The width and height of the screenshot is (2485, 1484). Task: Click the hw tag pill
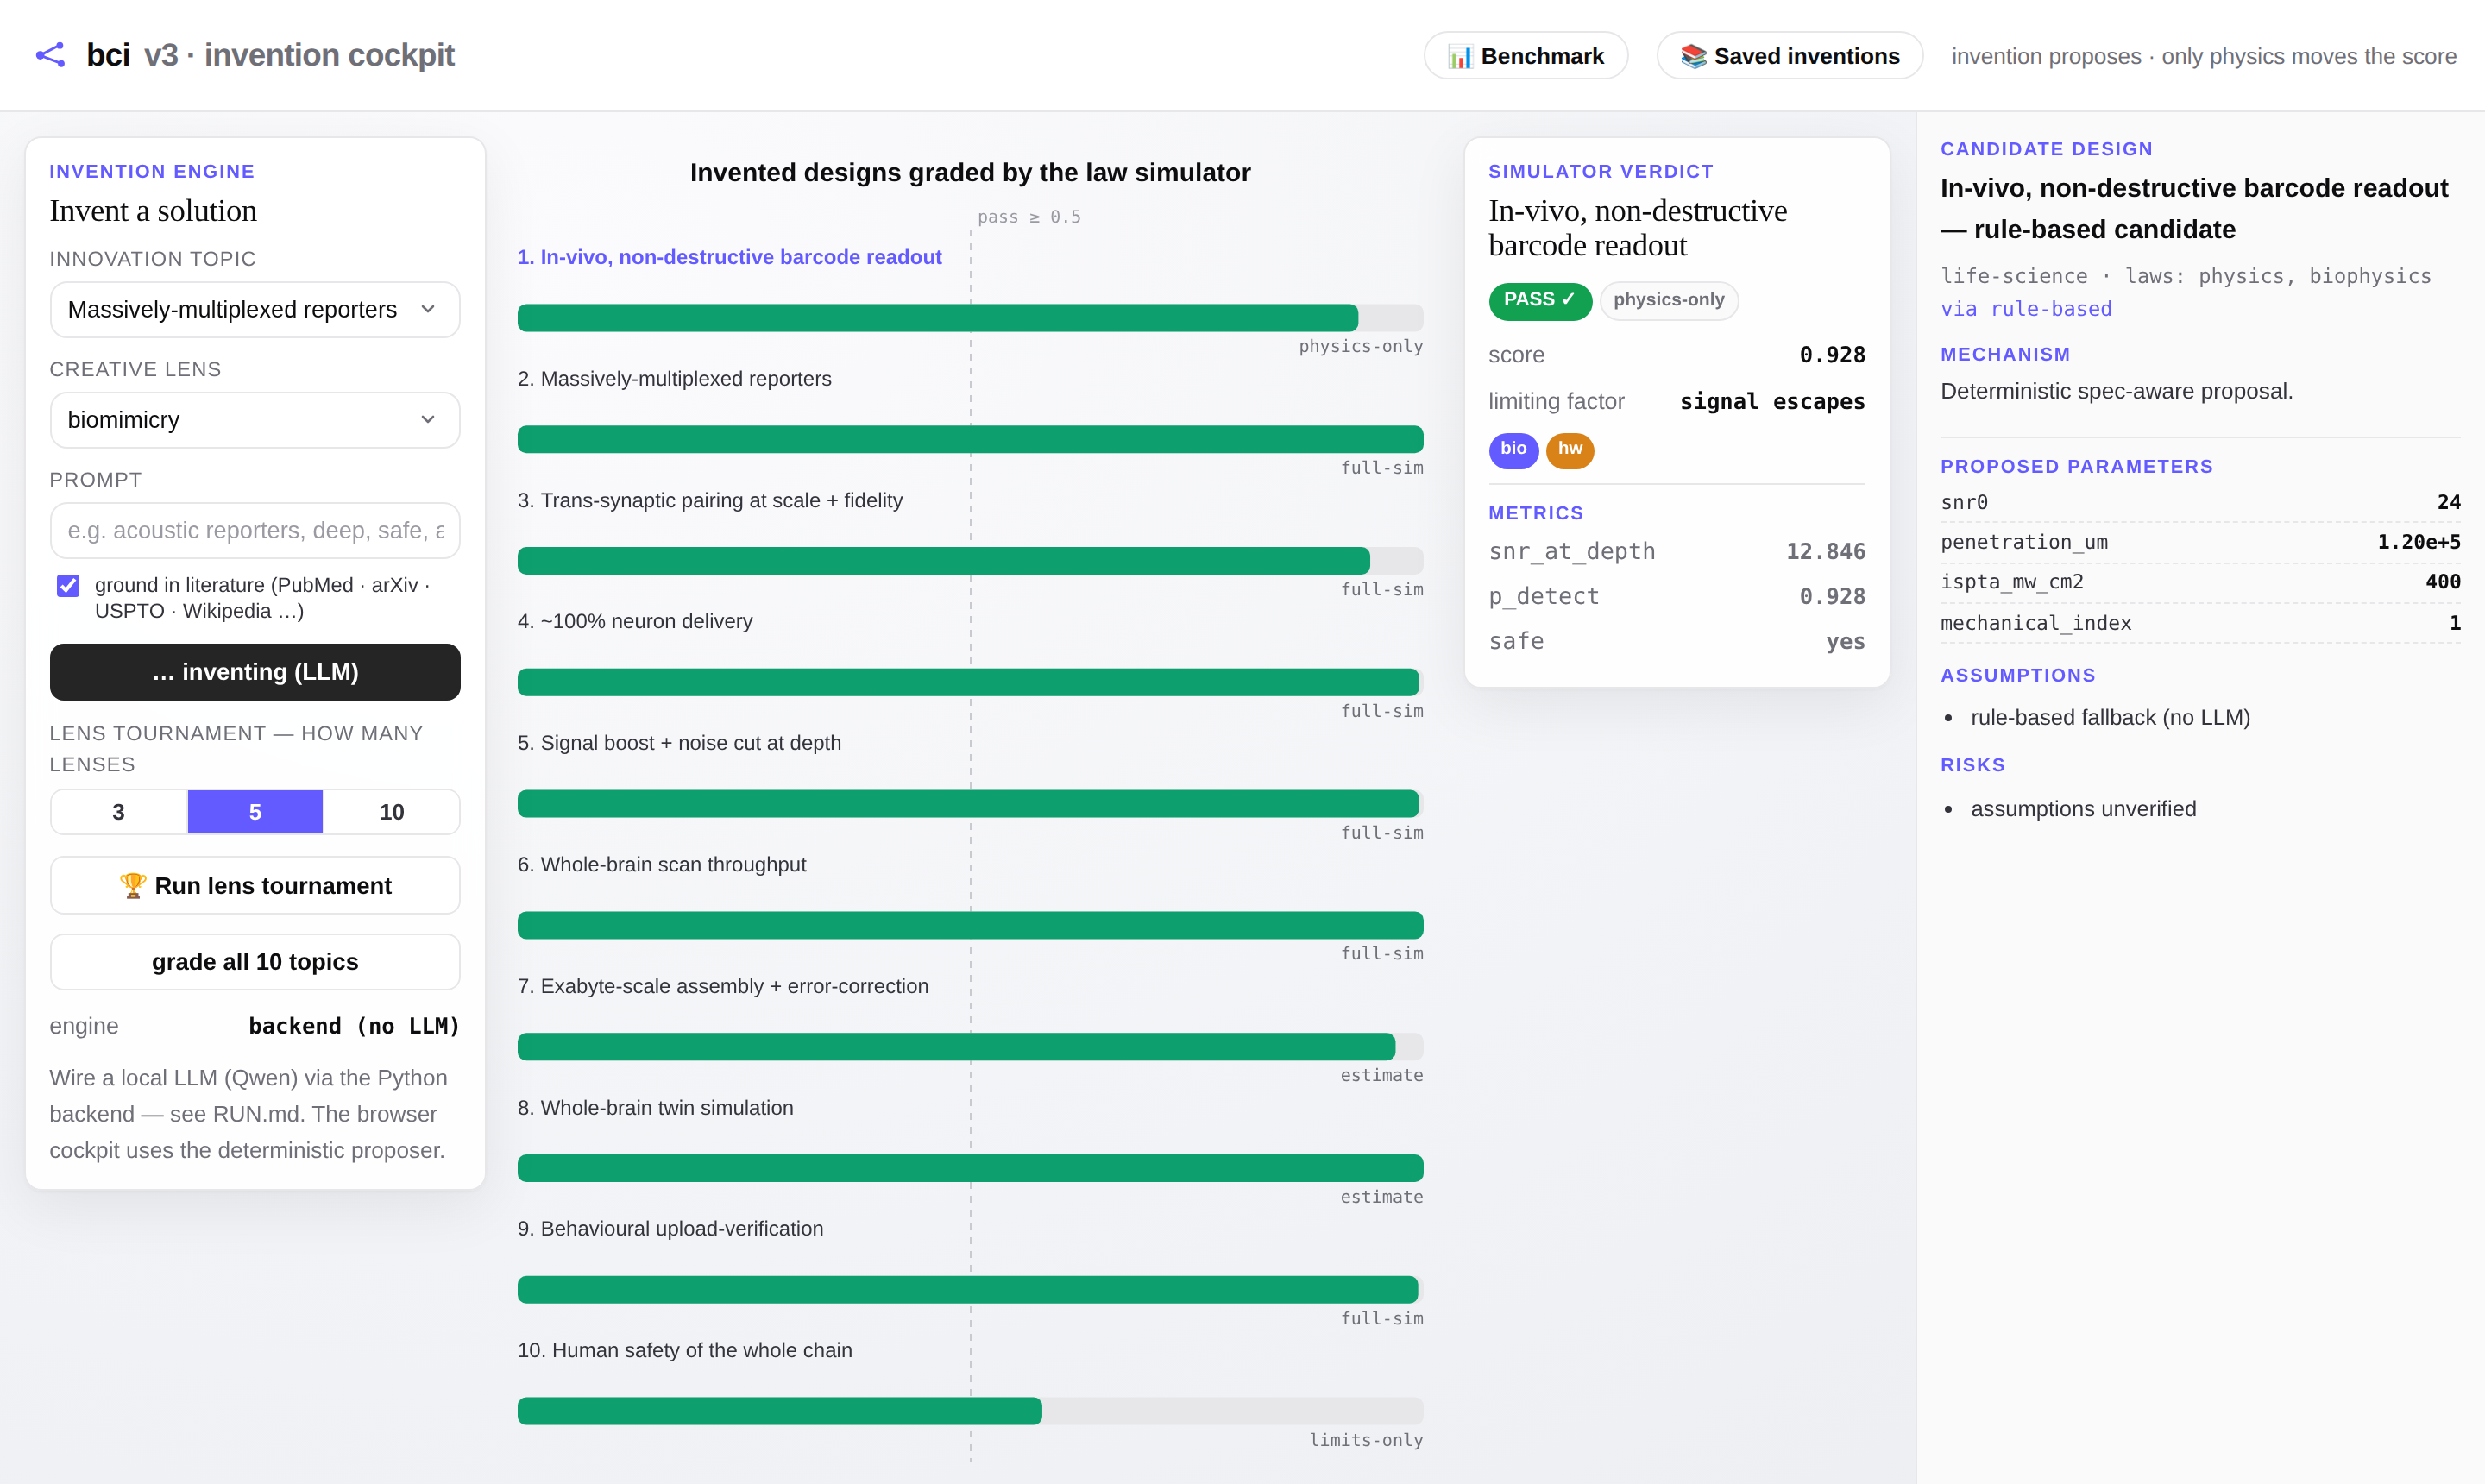tap(1570, 450)
